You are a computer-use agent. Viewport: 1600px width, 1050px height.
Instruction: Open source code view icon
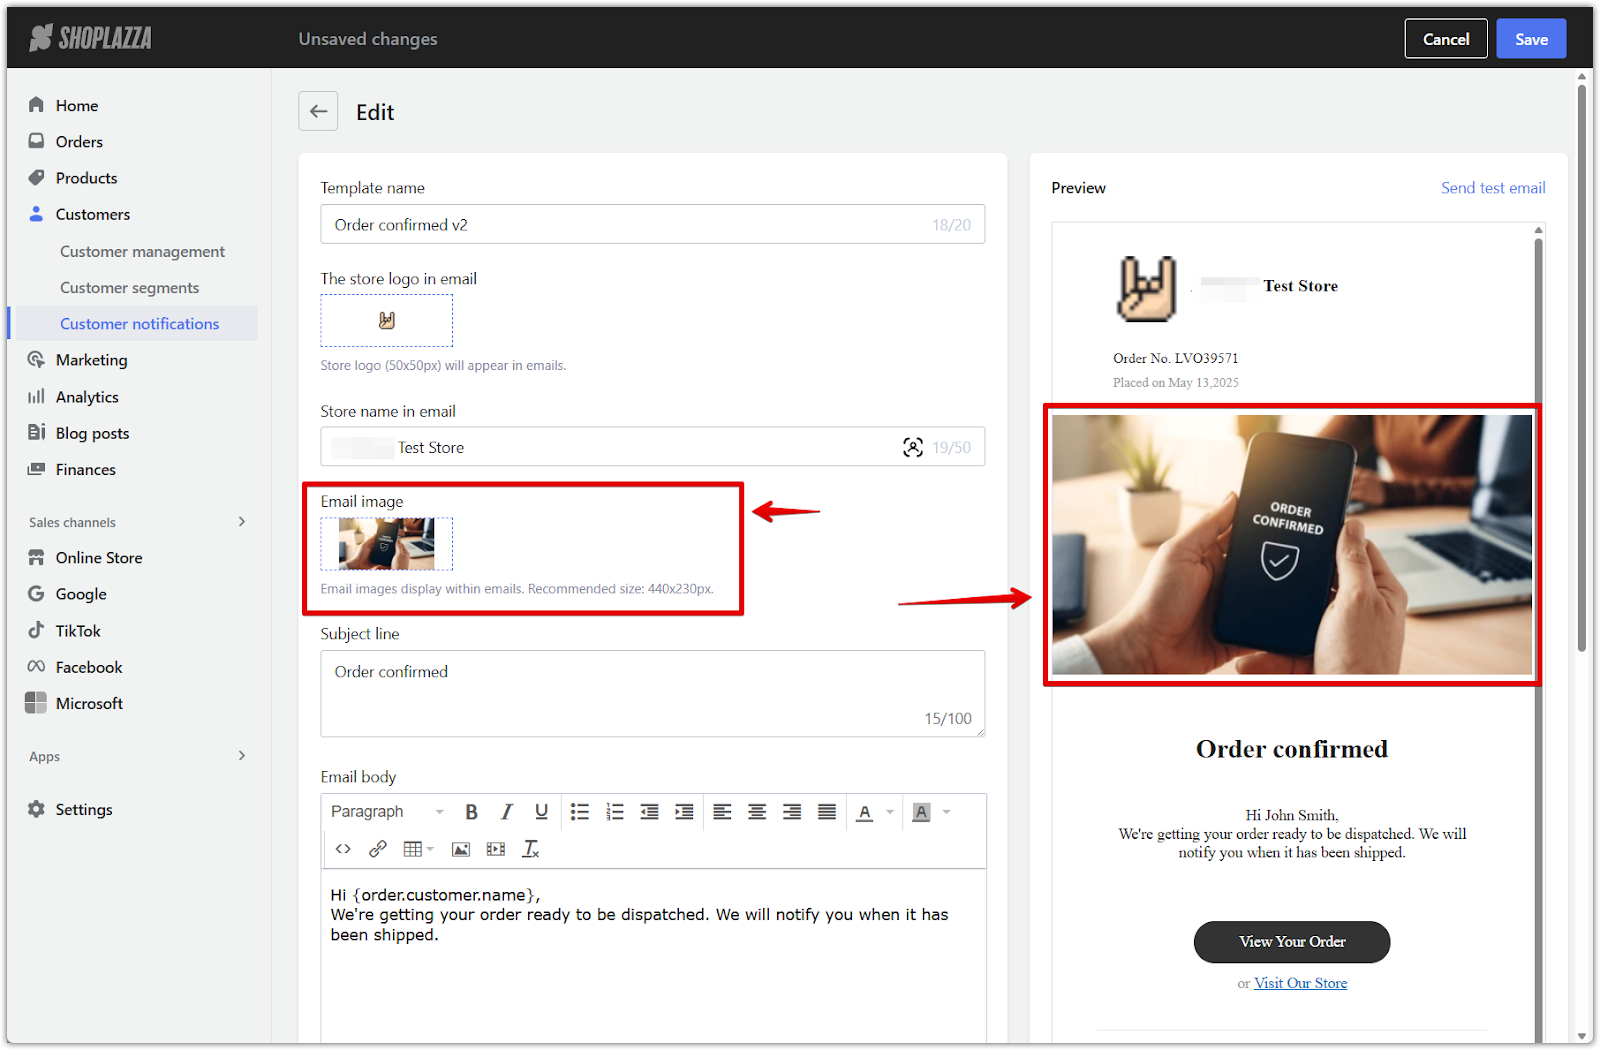tap(343, 849)
